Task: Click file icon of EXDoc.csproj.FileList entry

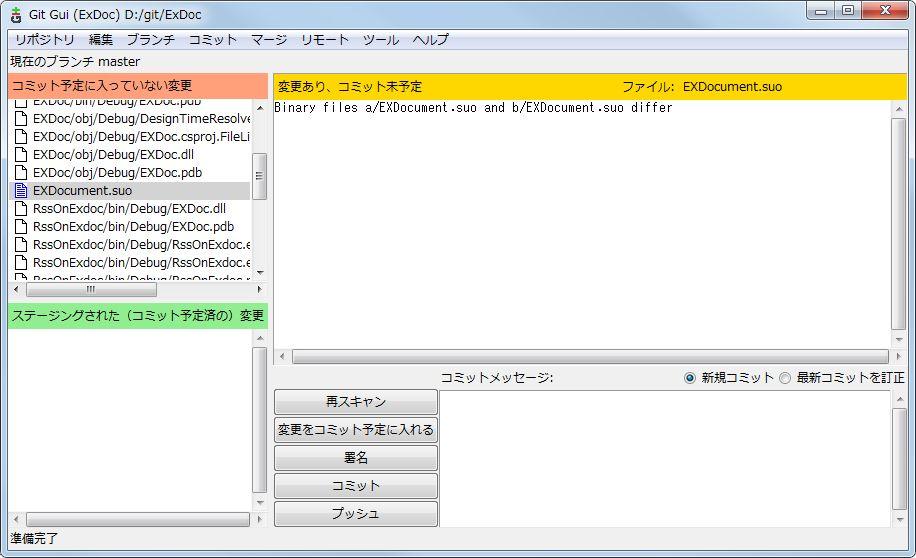Action: 21,137
